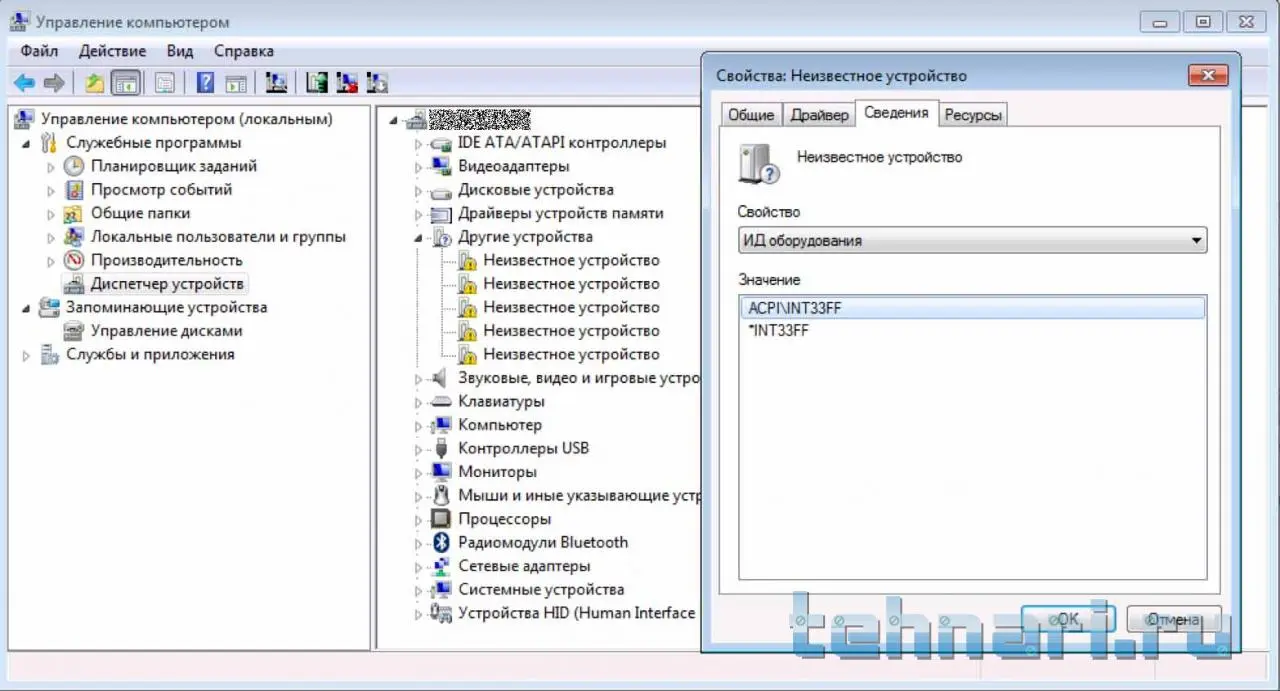This screenshot has width=1280, height=691.
Task: Expand Локальные пользователи и группы
Action: click(x=51, y=237)
